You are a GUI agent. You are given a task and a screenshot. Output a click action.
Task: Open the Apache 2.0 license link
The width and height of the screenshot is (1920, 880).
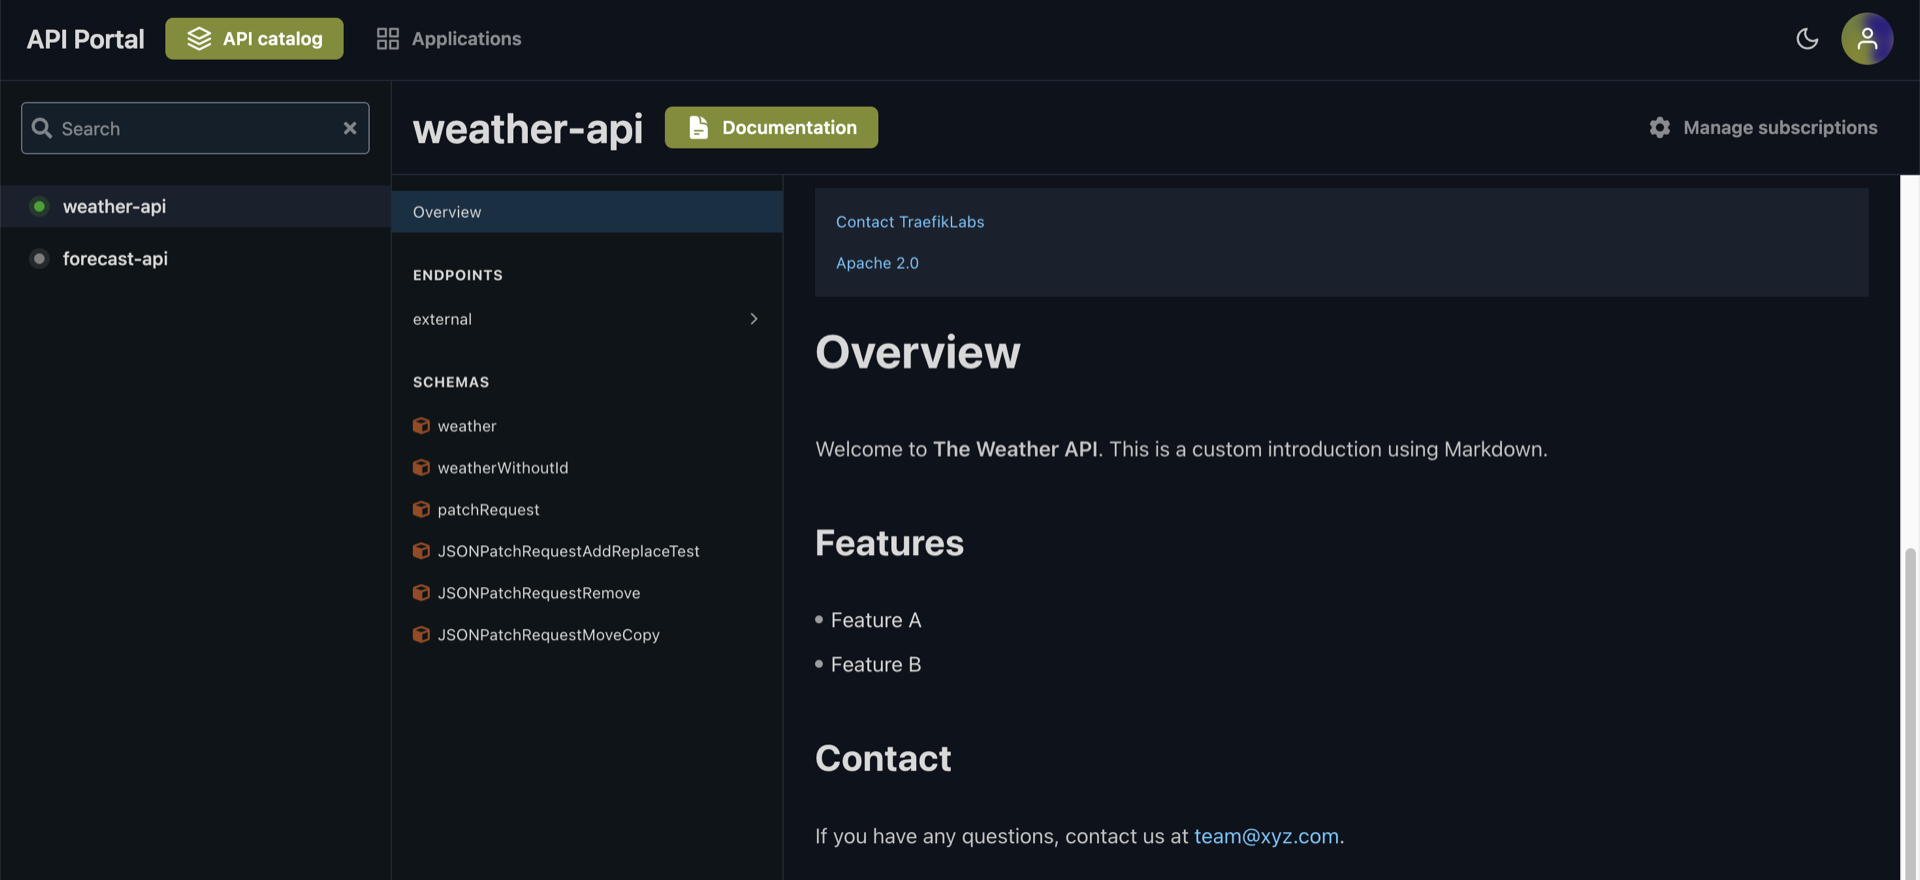877,263
